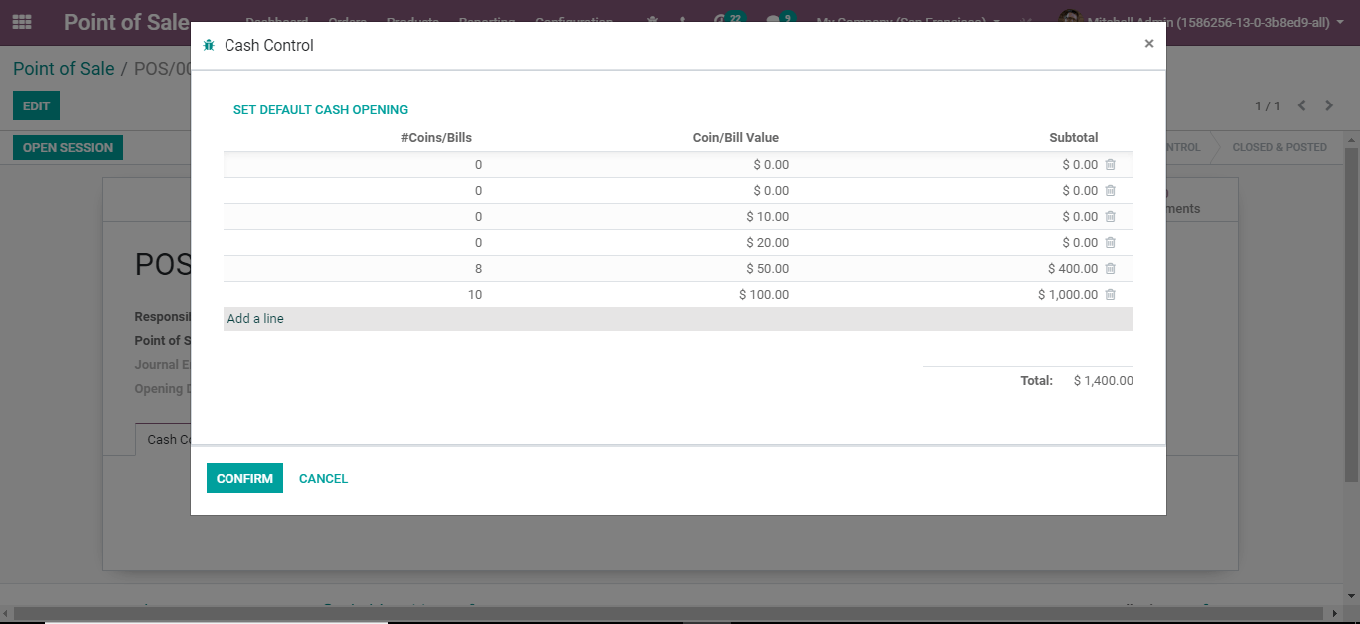The height and width of the screenshot is (624, 1360).
Task: Edit coin count 8 for $50 bills
Action: point(478,268)
